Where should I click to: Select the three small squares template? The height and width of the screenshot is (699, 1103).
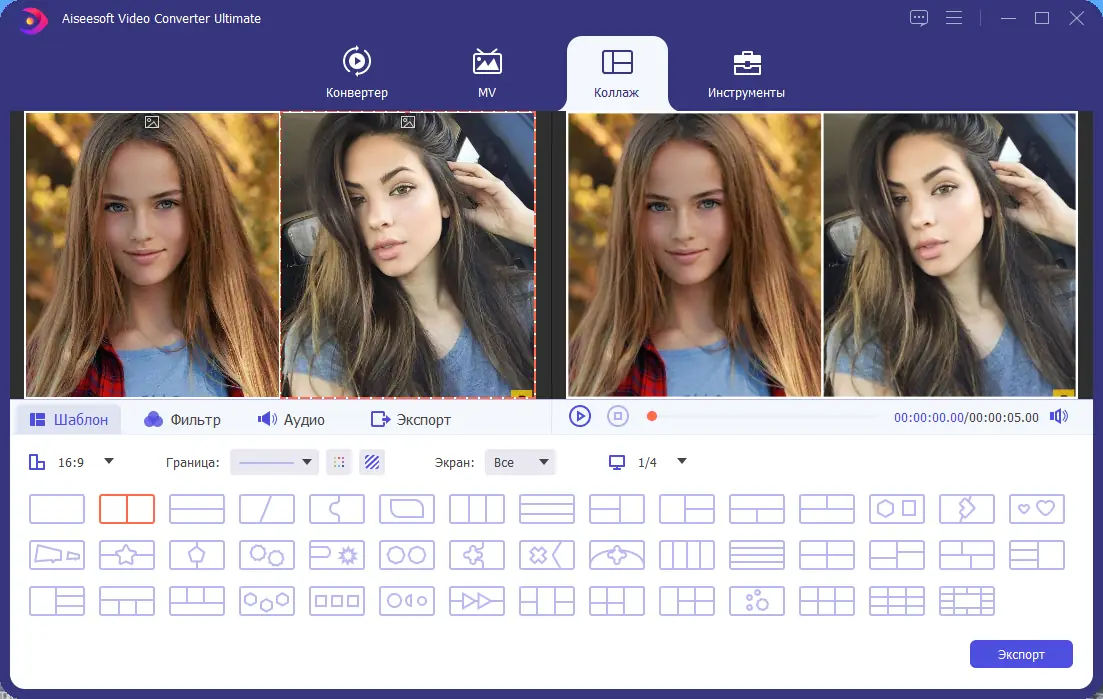tap(337, 601)
